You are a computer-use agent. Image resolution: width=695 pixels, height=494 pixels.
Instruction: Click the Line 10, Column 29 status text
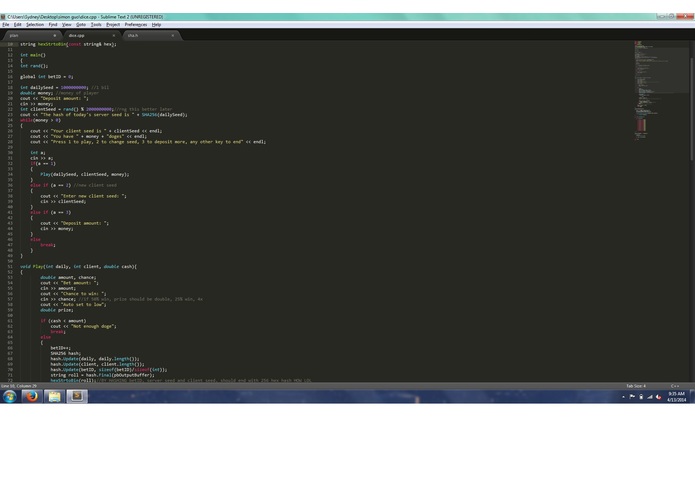(19, 386)
